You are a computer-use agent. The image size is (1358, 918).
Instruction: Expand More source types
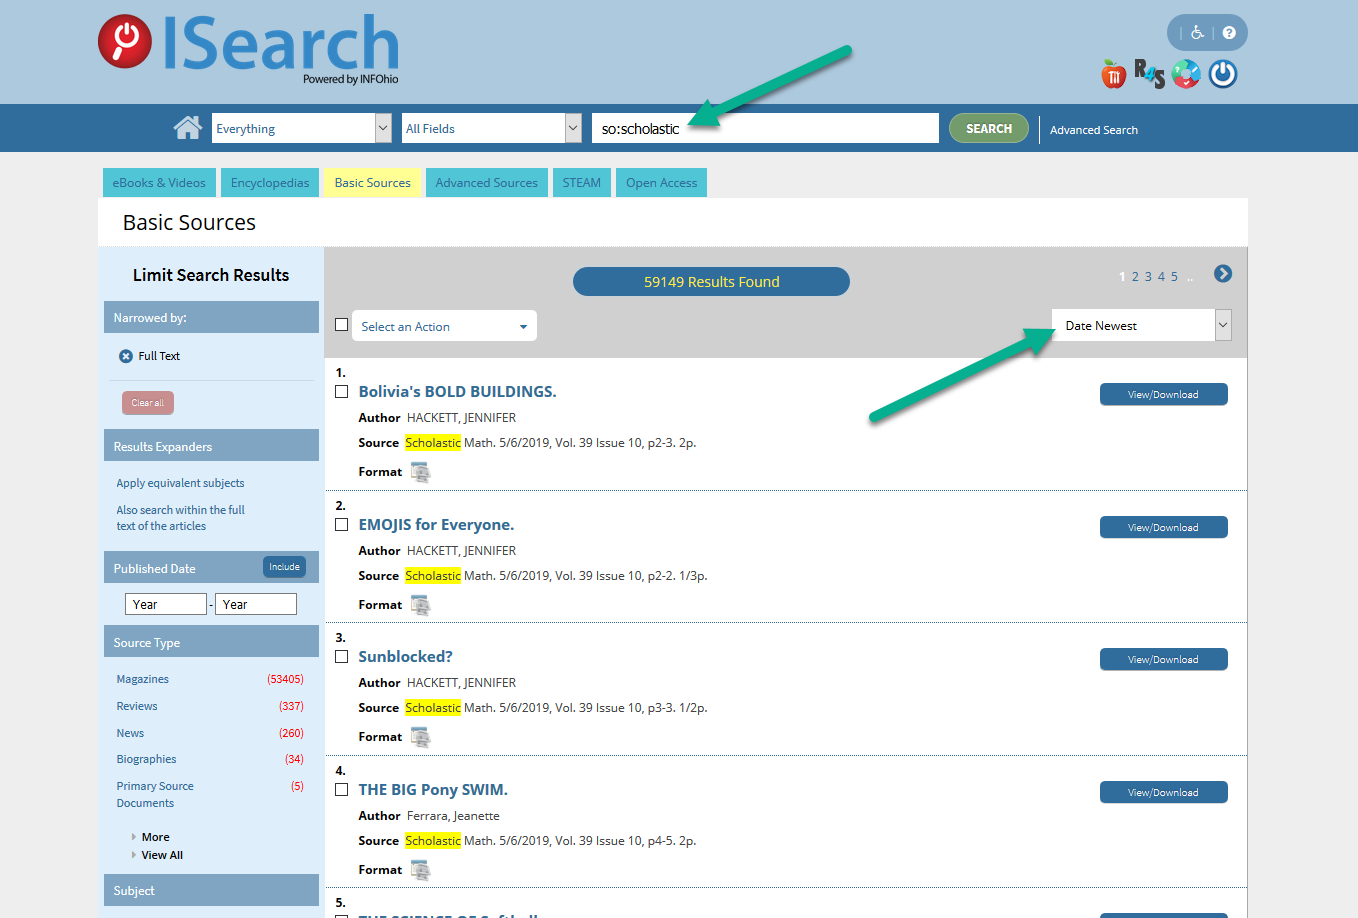pos(155,837)
